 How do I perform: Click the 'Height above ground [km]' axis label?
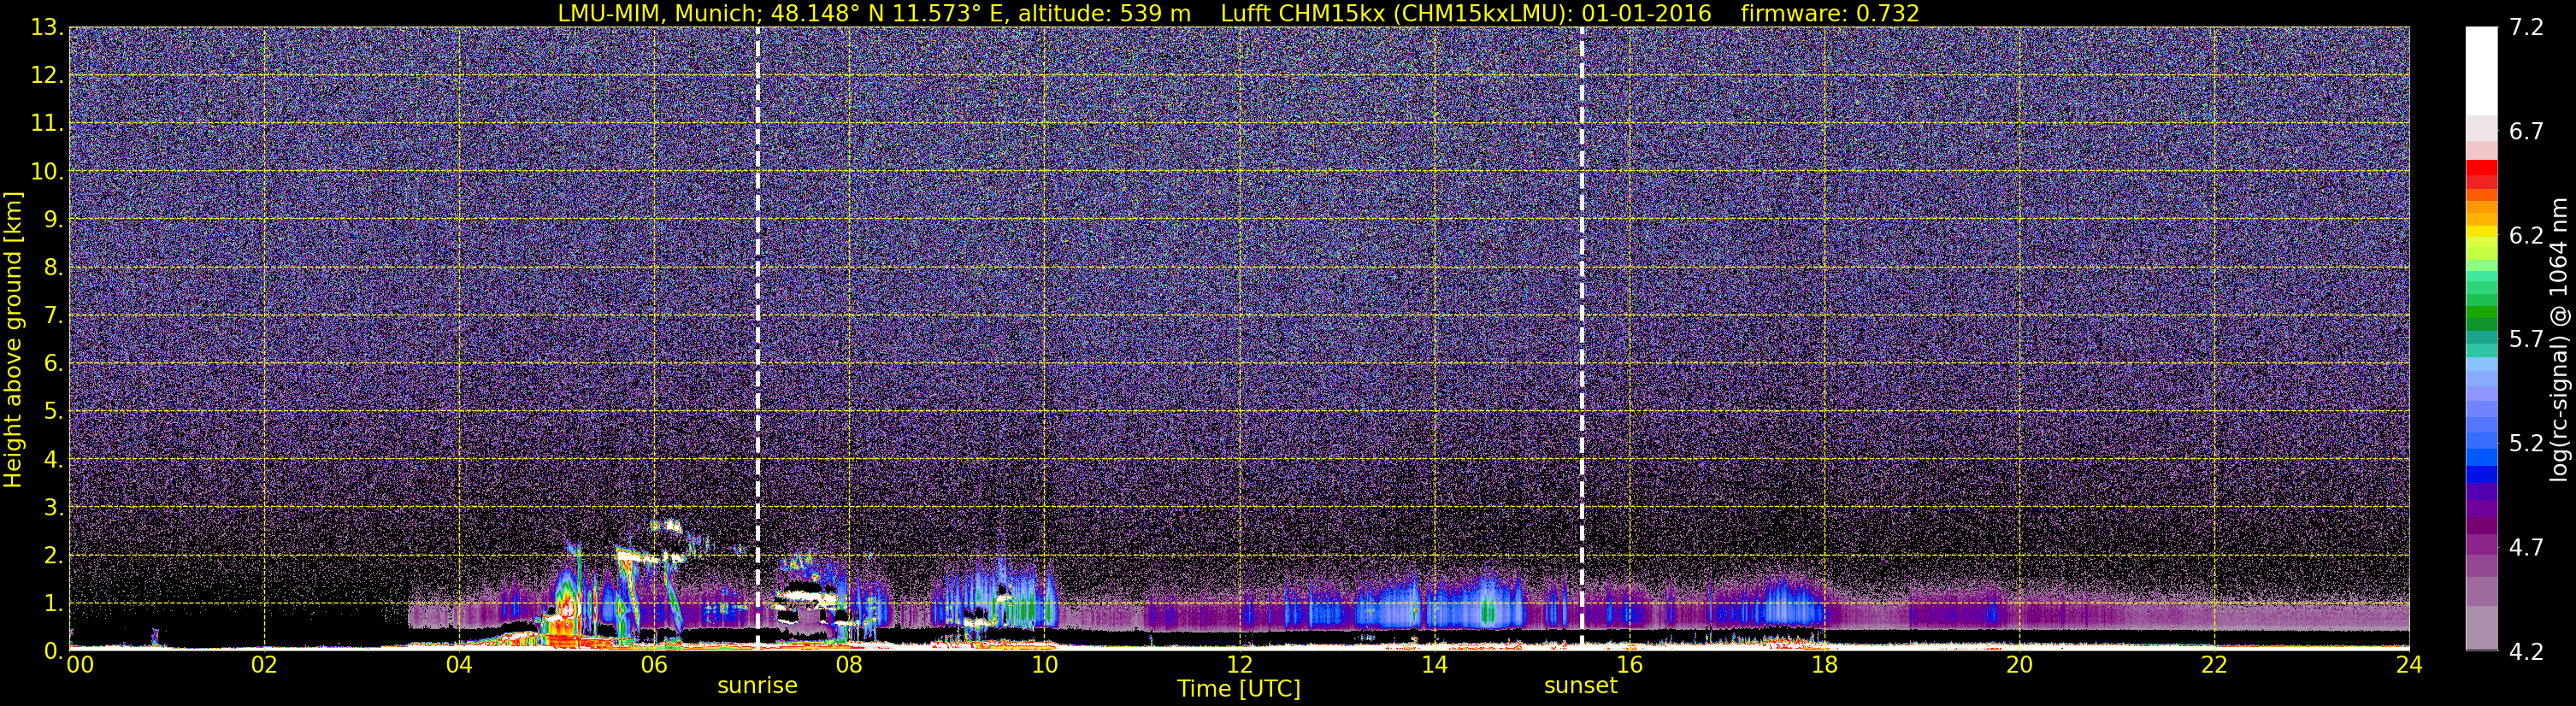click(x=13, y=340)
